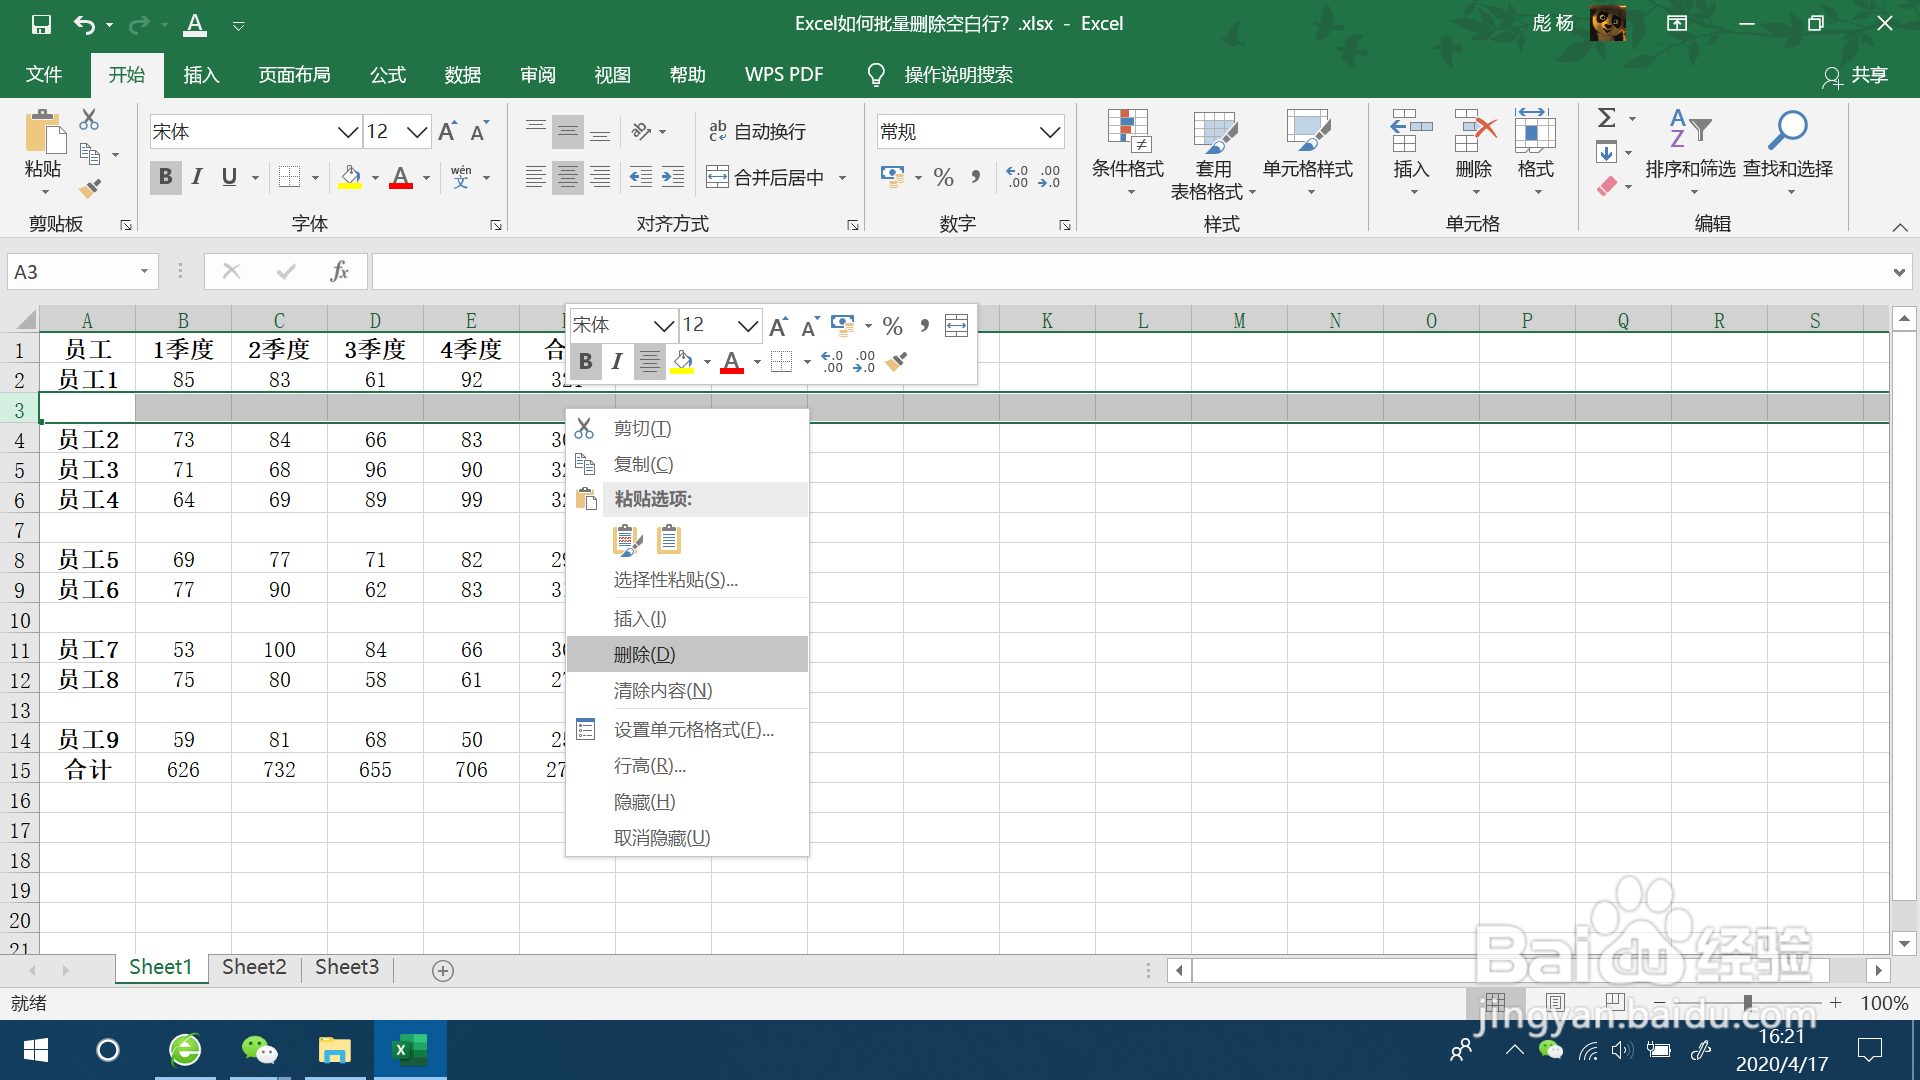Image resolution: width=1920 pixels, height=1080 pixels.
Task: Toggle Wrap Text (自动换行)
Action: 757,132
